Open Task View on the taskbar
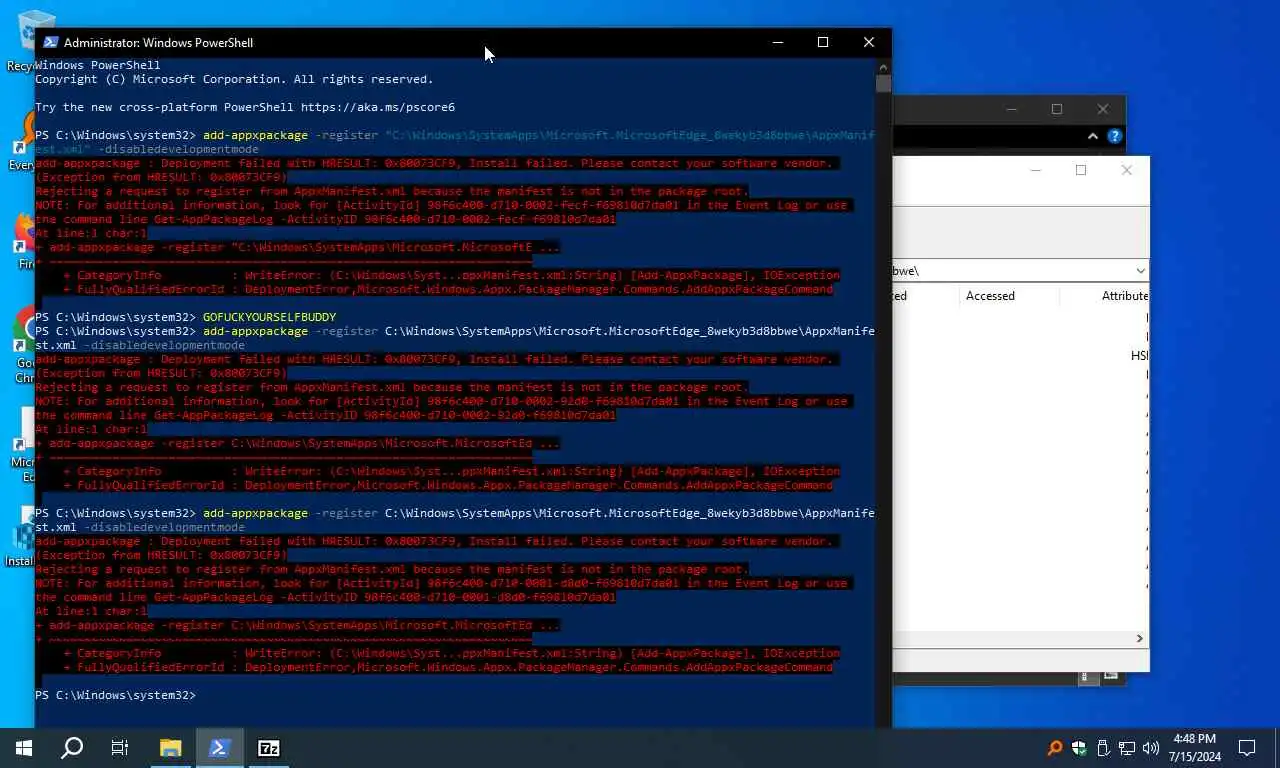 coord(120,747)
